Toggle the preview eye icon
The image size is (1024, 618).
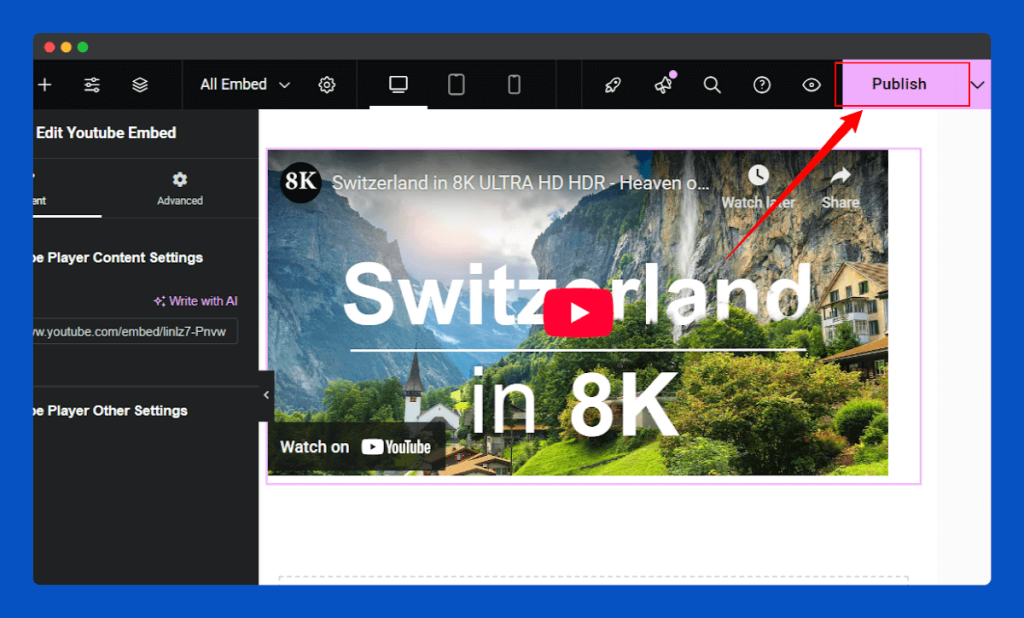click(811, 84)
